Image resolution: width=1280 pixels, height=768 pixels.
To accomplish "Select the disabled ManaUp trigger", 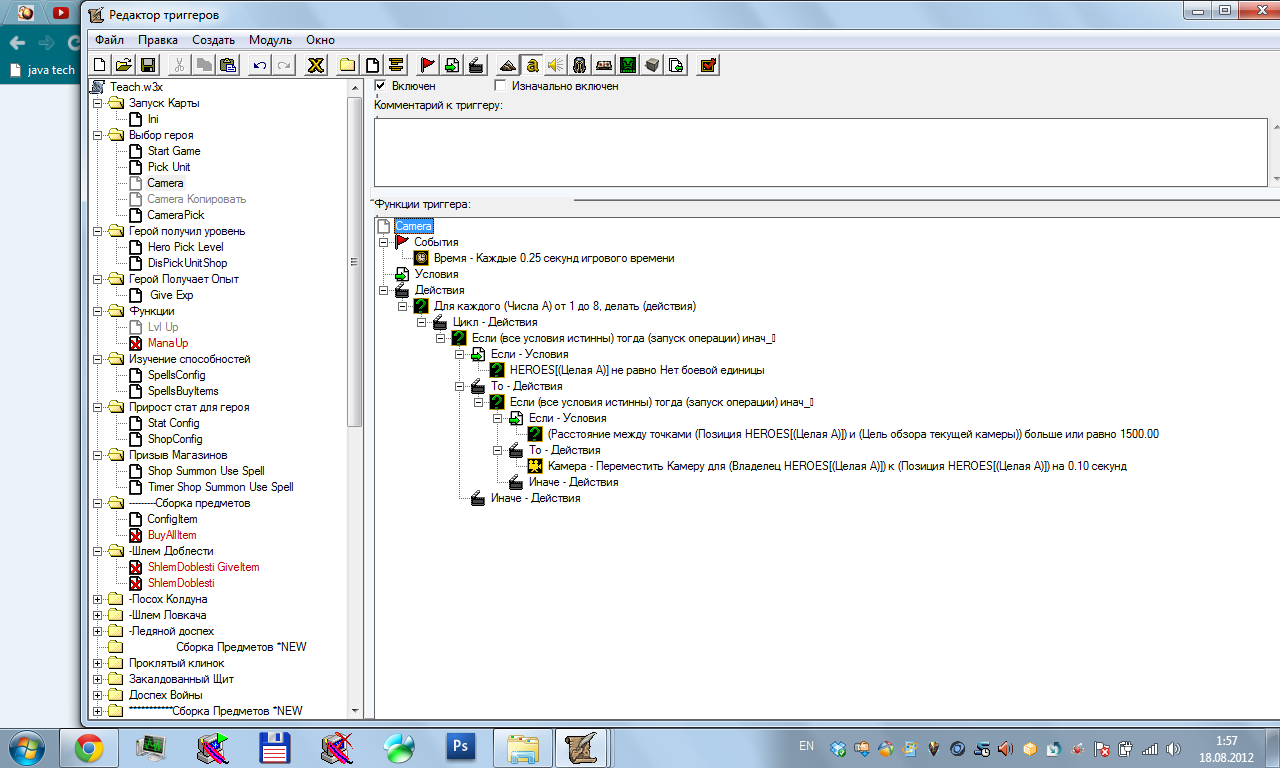I will 168,343.
